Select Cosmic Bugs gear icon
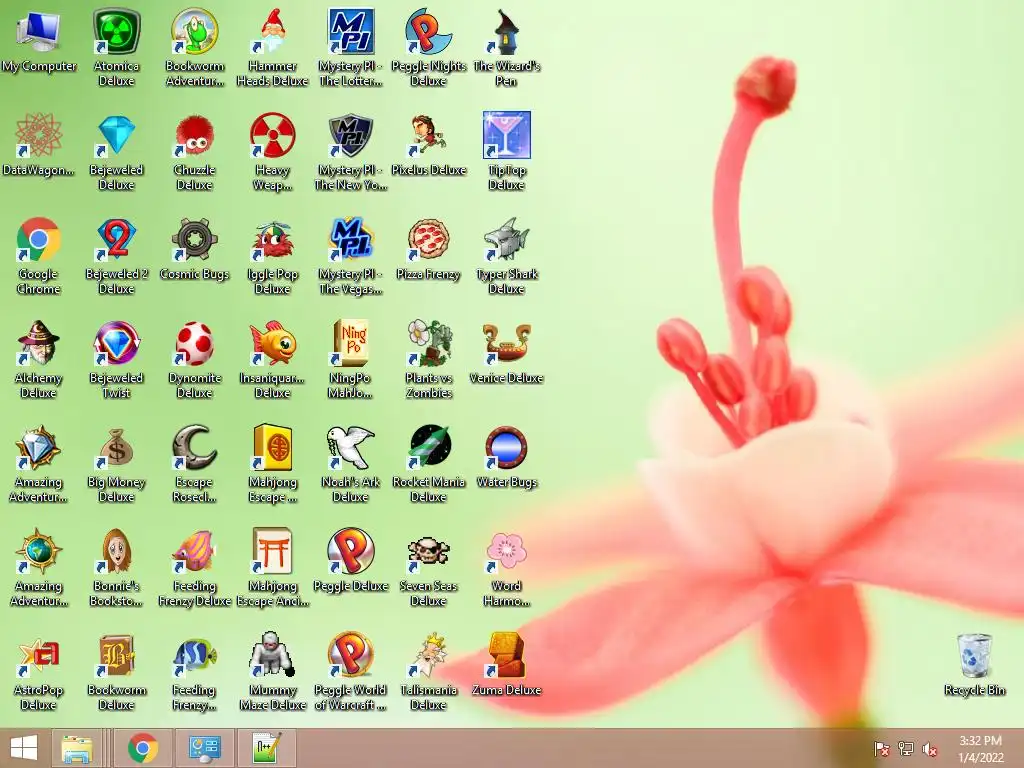Screen dimensions: 1024x768 [195, 240]
